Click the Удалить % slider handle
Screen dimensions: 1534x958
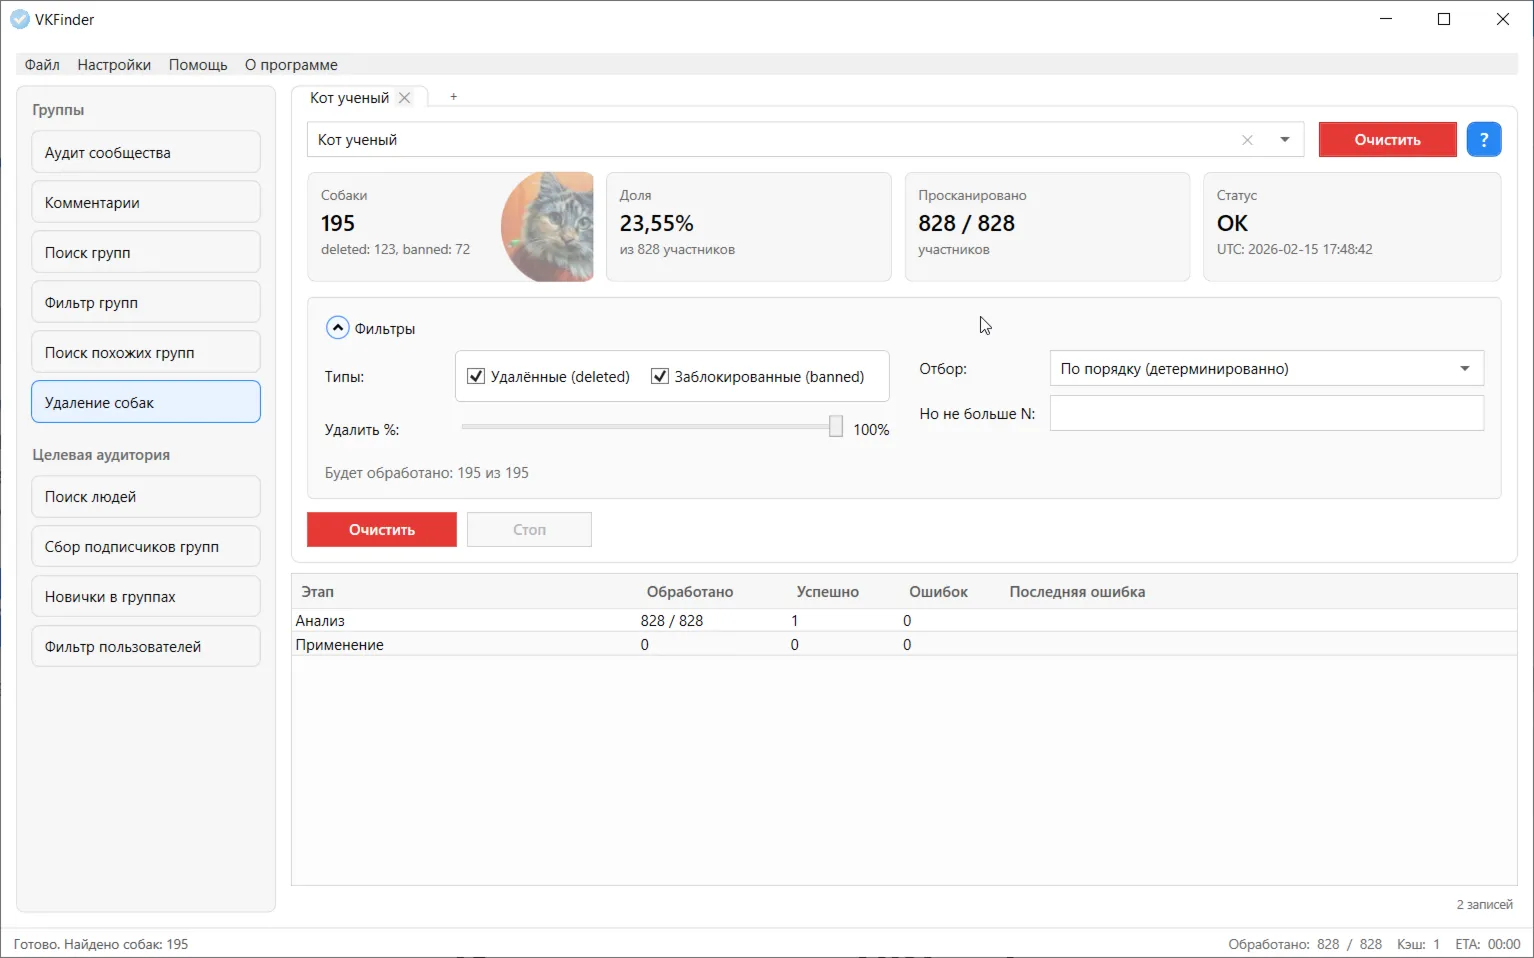tap(836, 427)
